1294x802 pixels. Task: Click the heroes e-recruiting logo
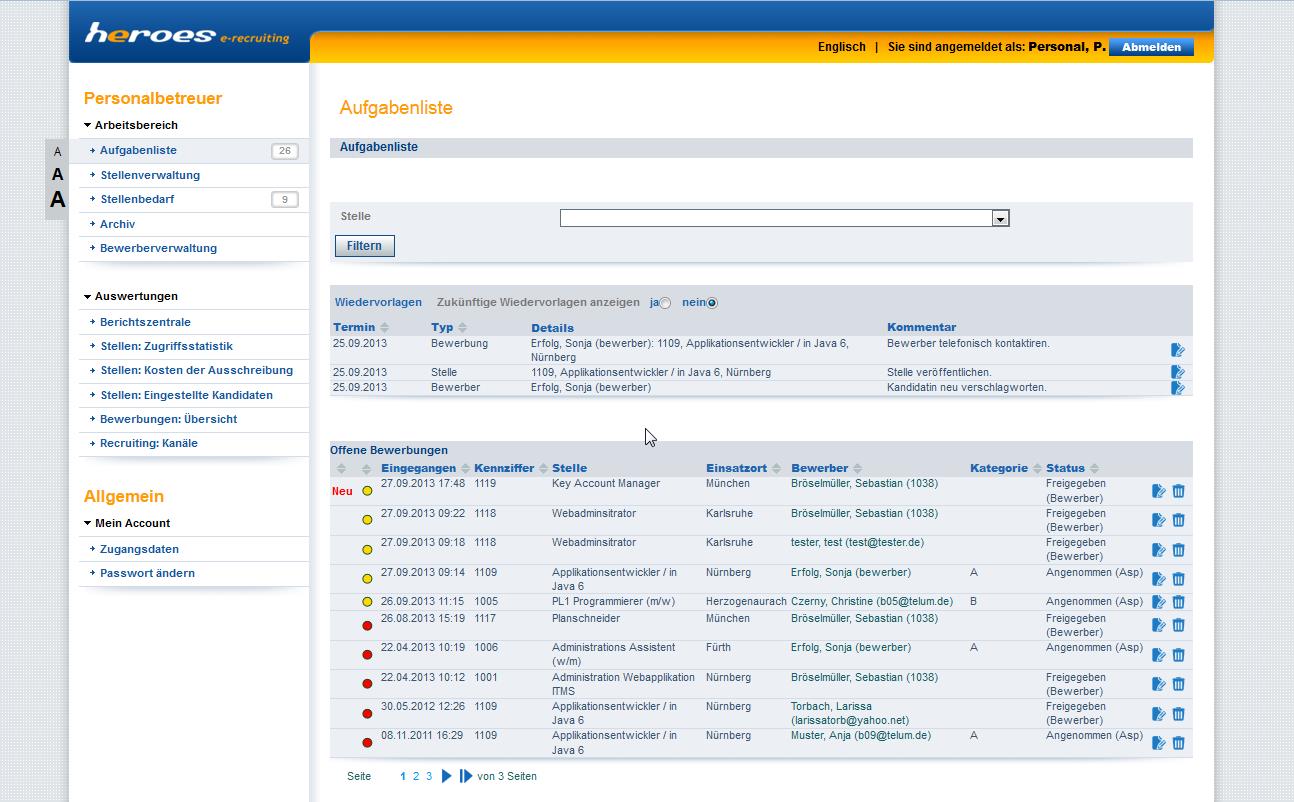(x=187, y=34)
